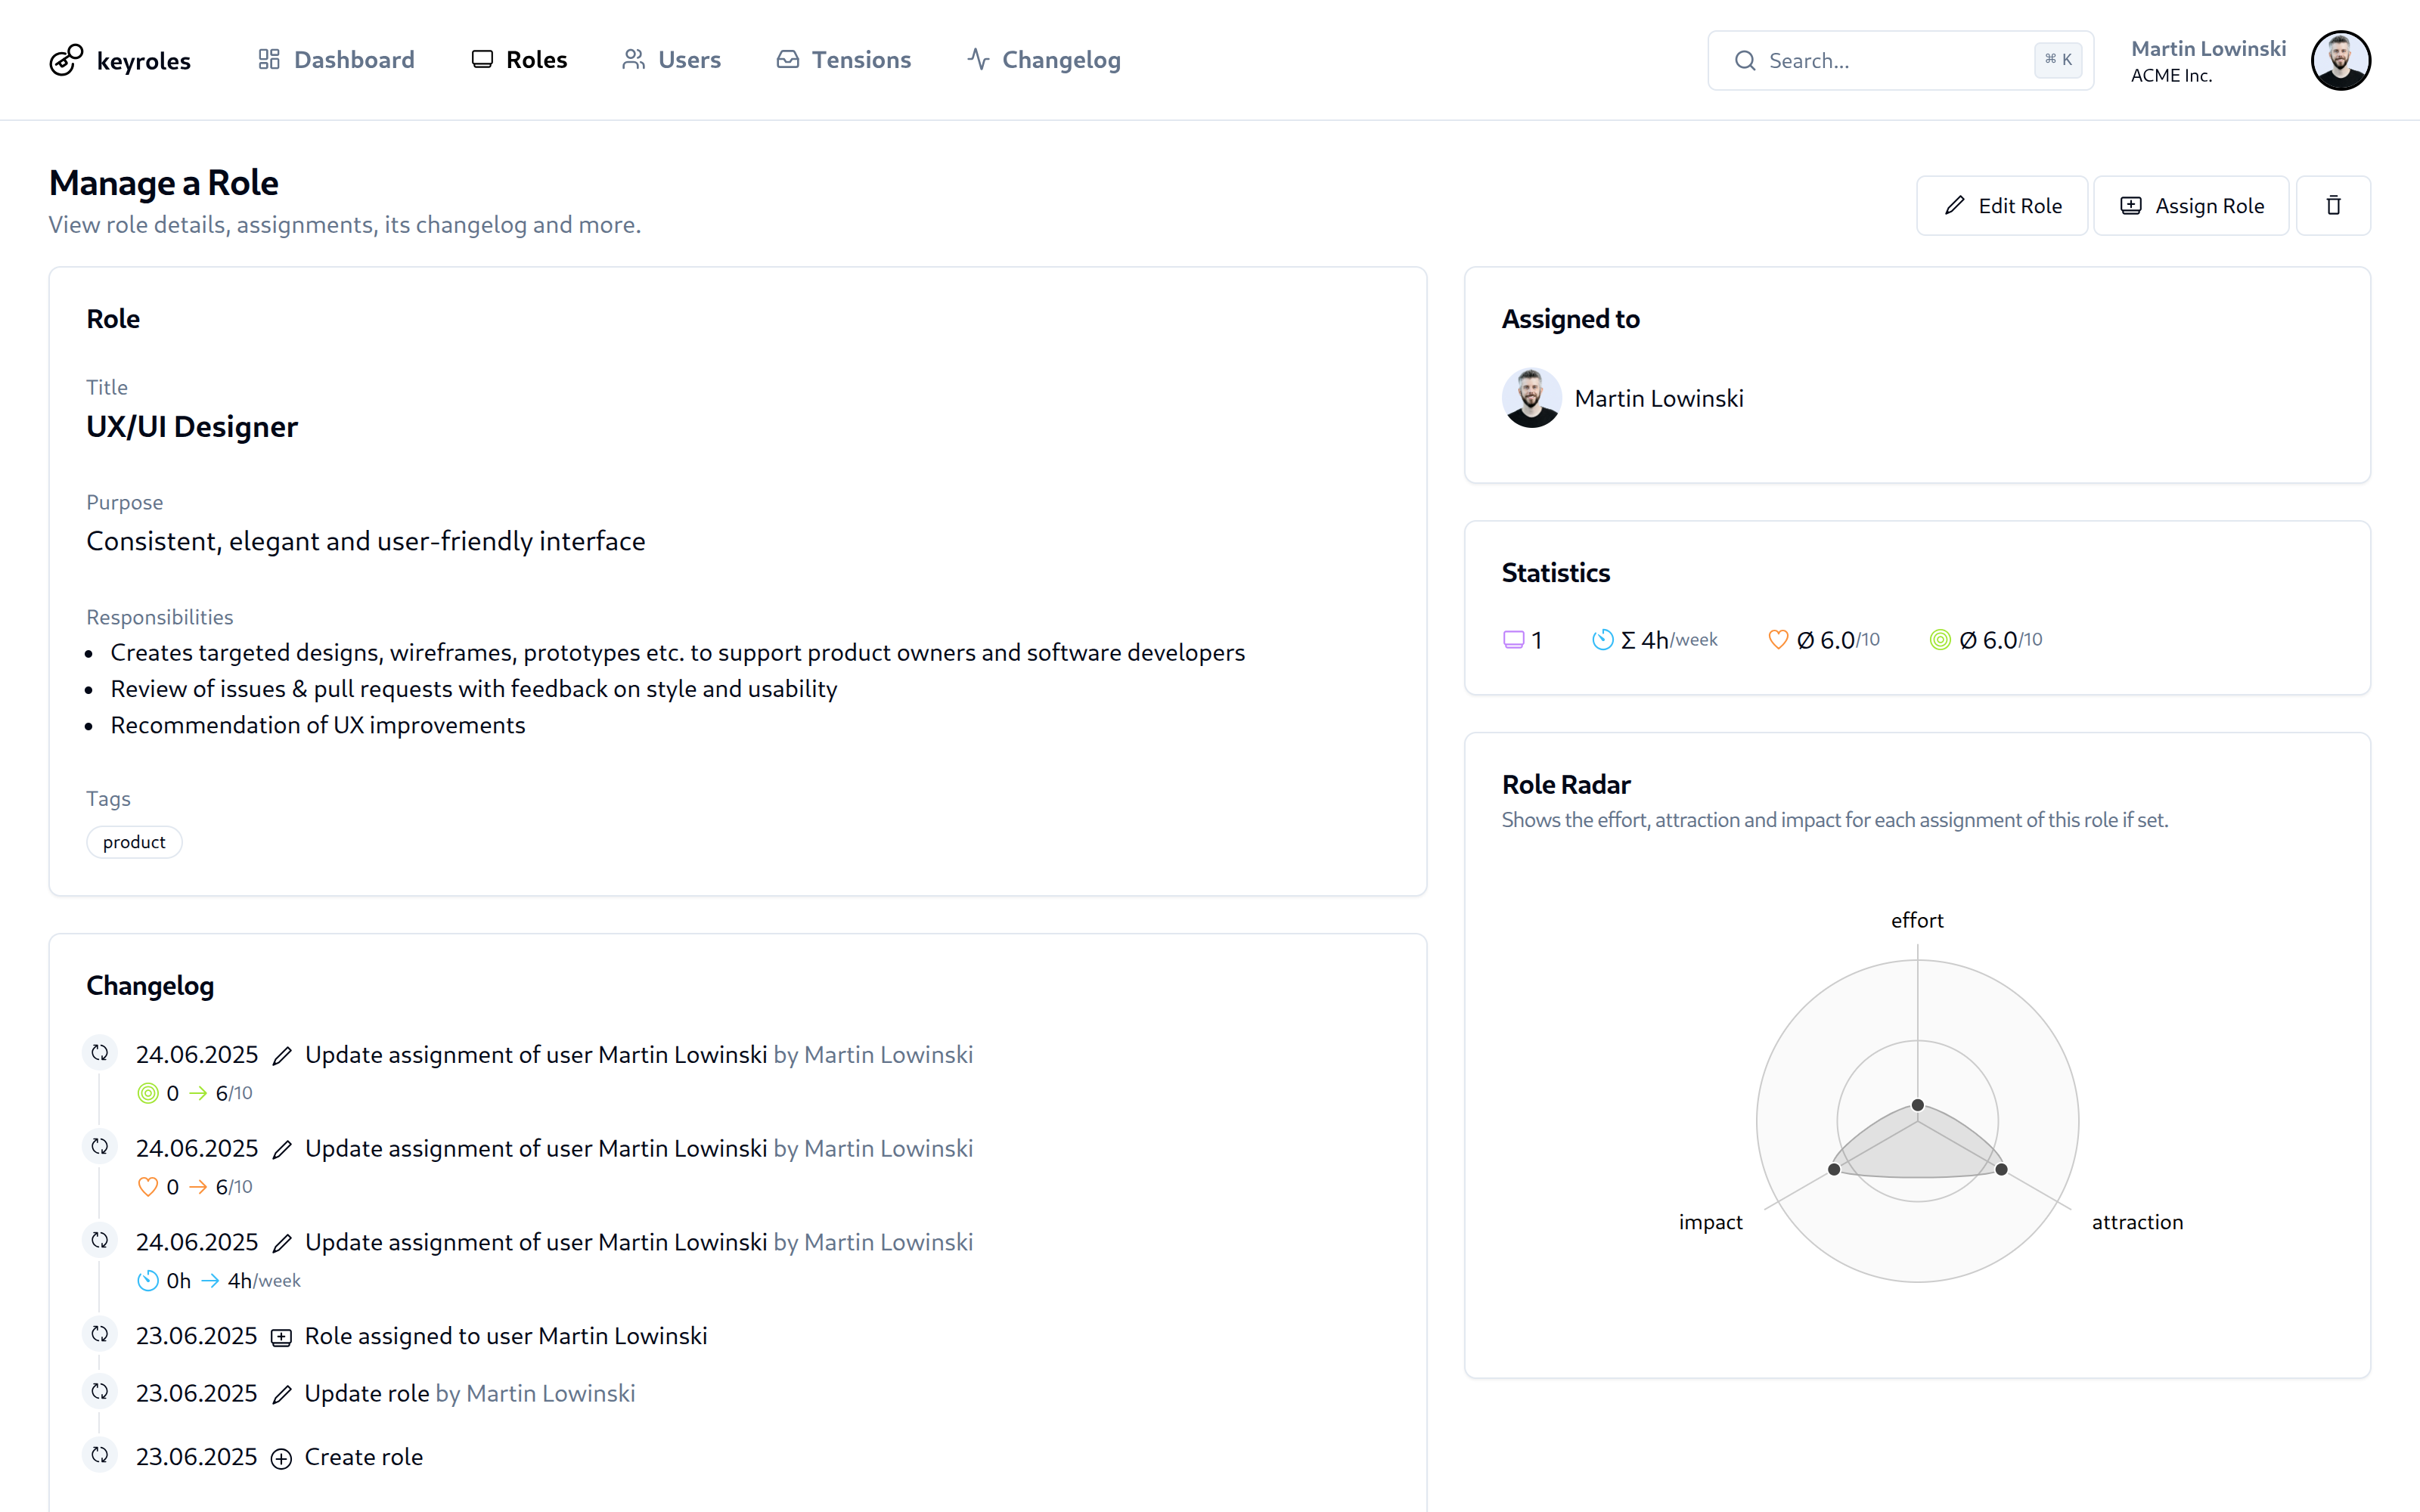The height and width of the screenshot is (1512, 2420).
Task: Select the product tag chip
Action: 134,842
